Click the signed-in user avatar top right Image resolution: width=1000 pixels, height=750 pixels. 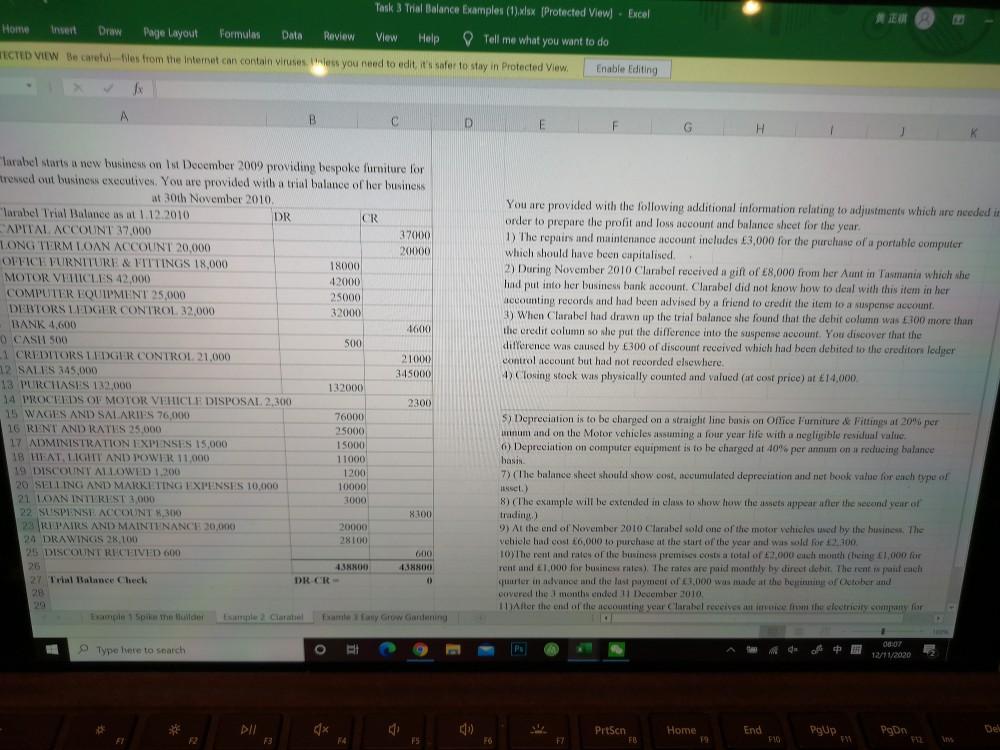923,19
